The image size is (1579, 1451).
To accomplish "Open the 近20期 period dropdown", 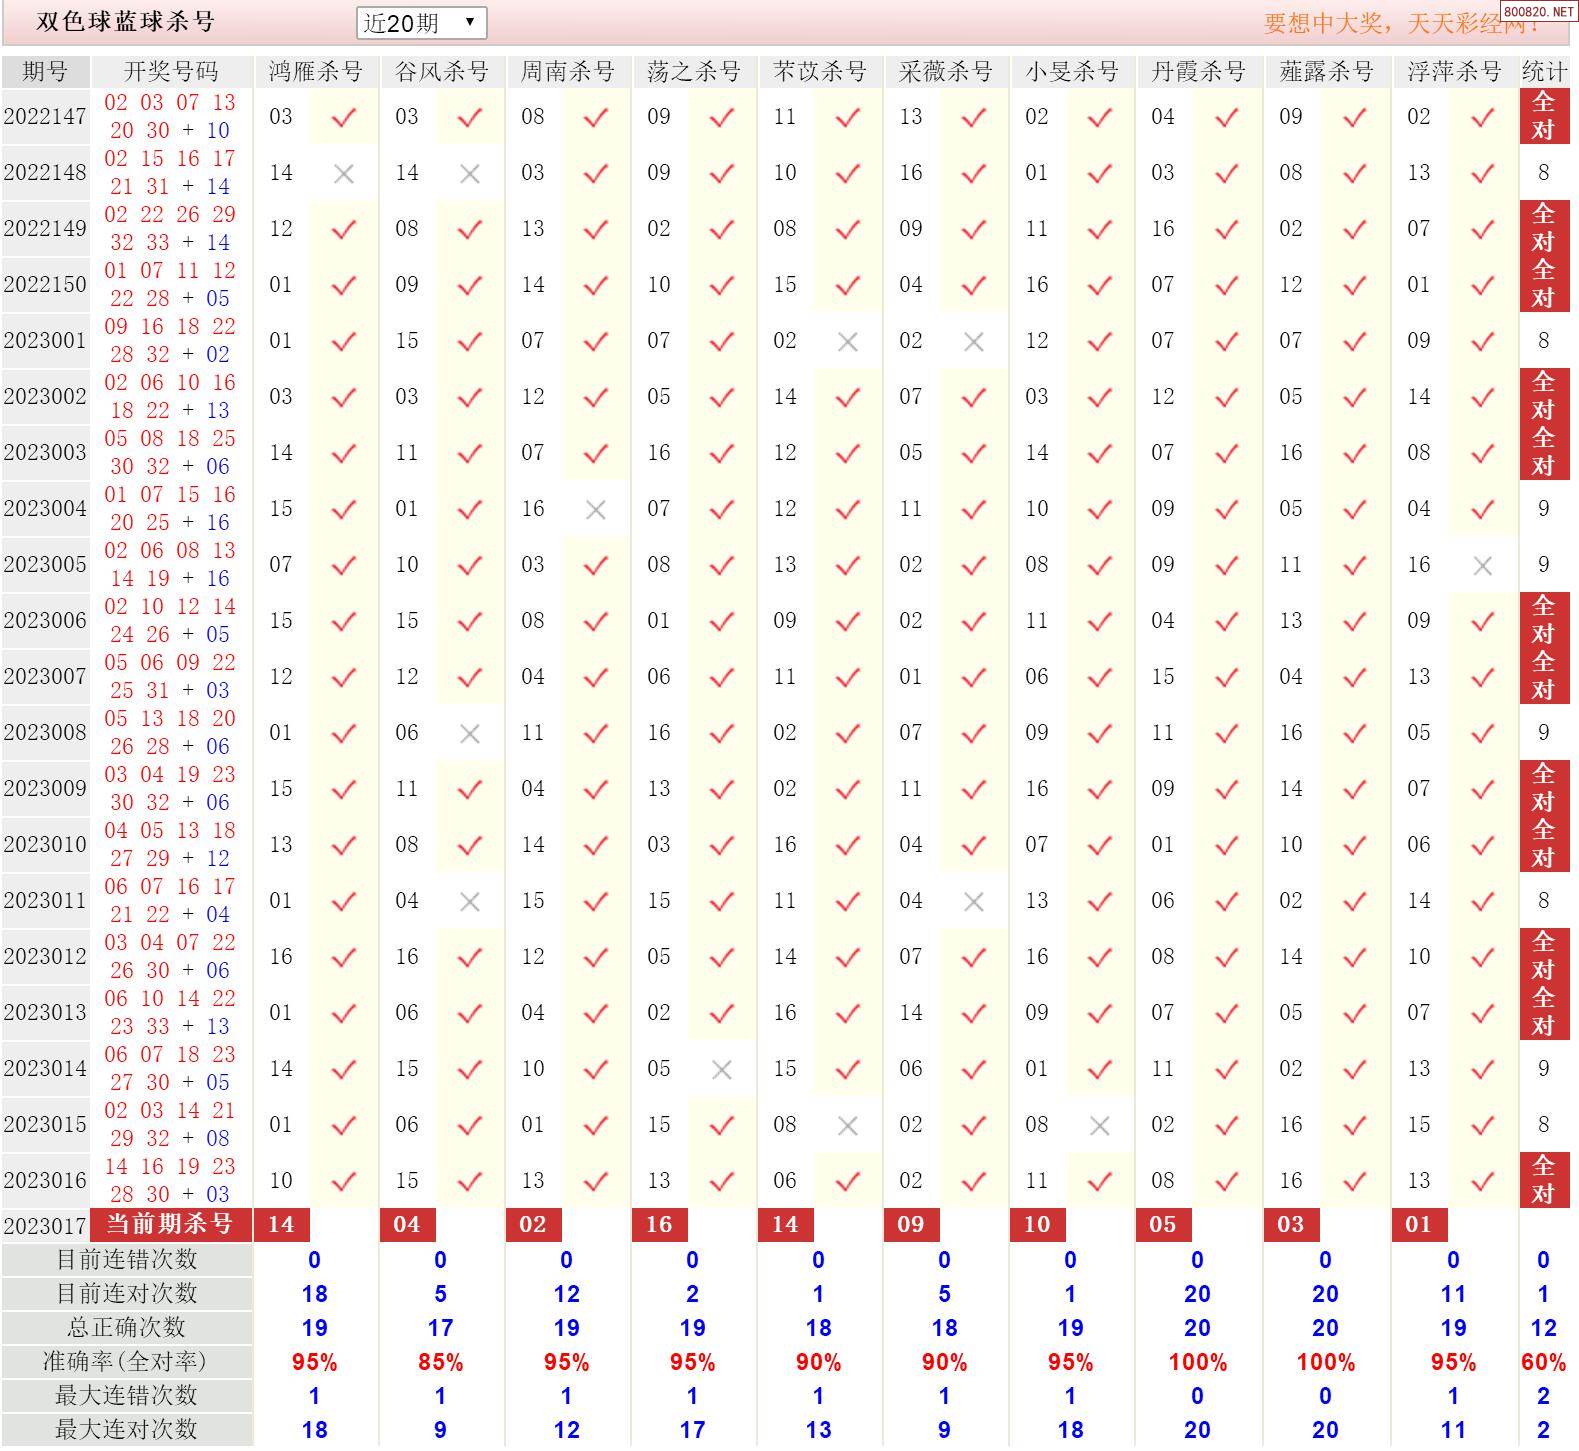I will coord(421,22).
